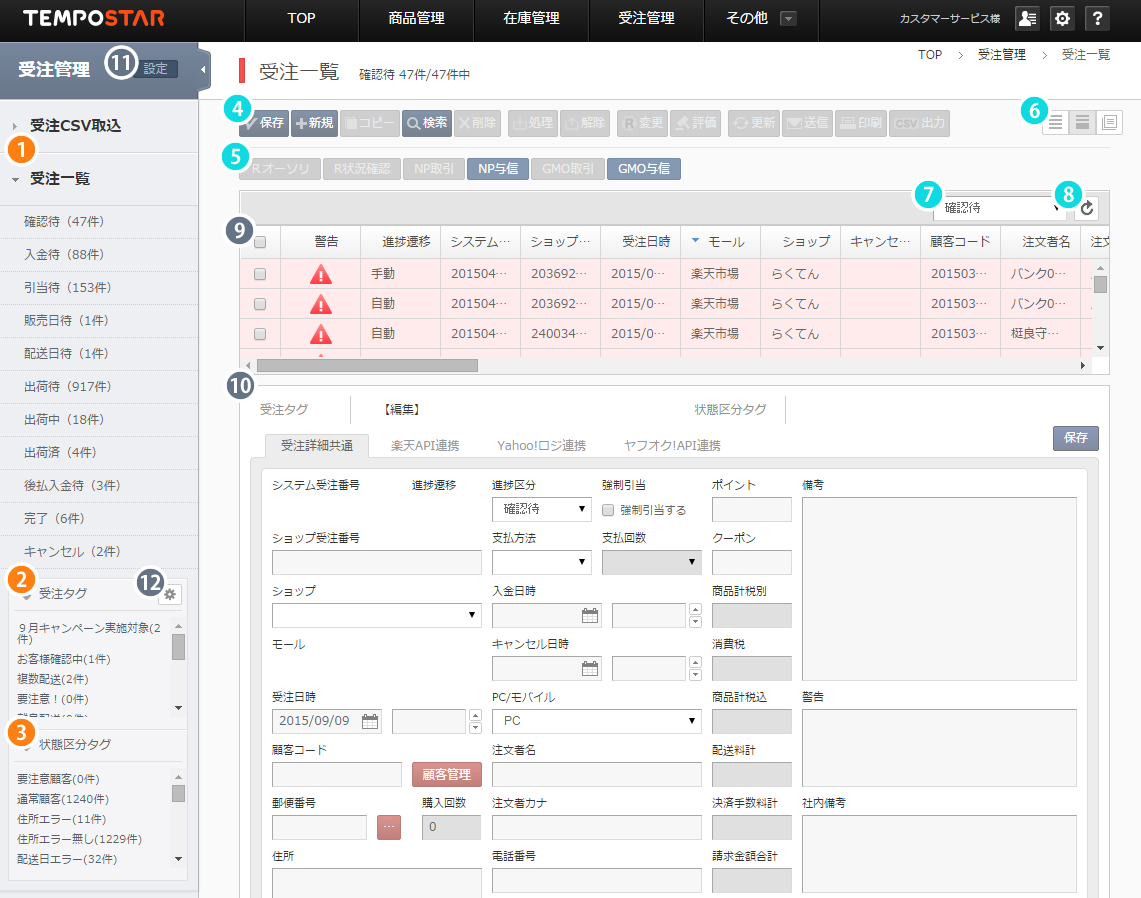The image size is (1141, 898).
Task: Tick the checkbox on the 手動 order row
Action: point(260,274)
